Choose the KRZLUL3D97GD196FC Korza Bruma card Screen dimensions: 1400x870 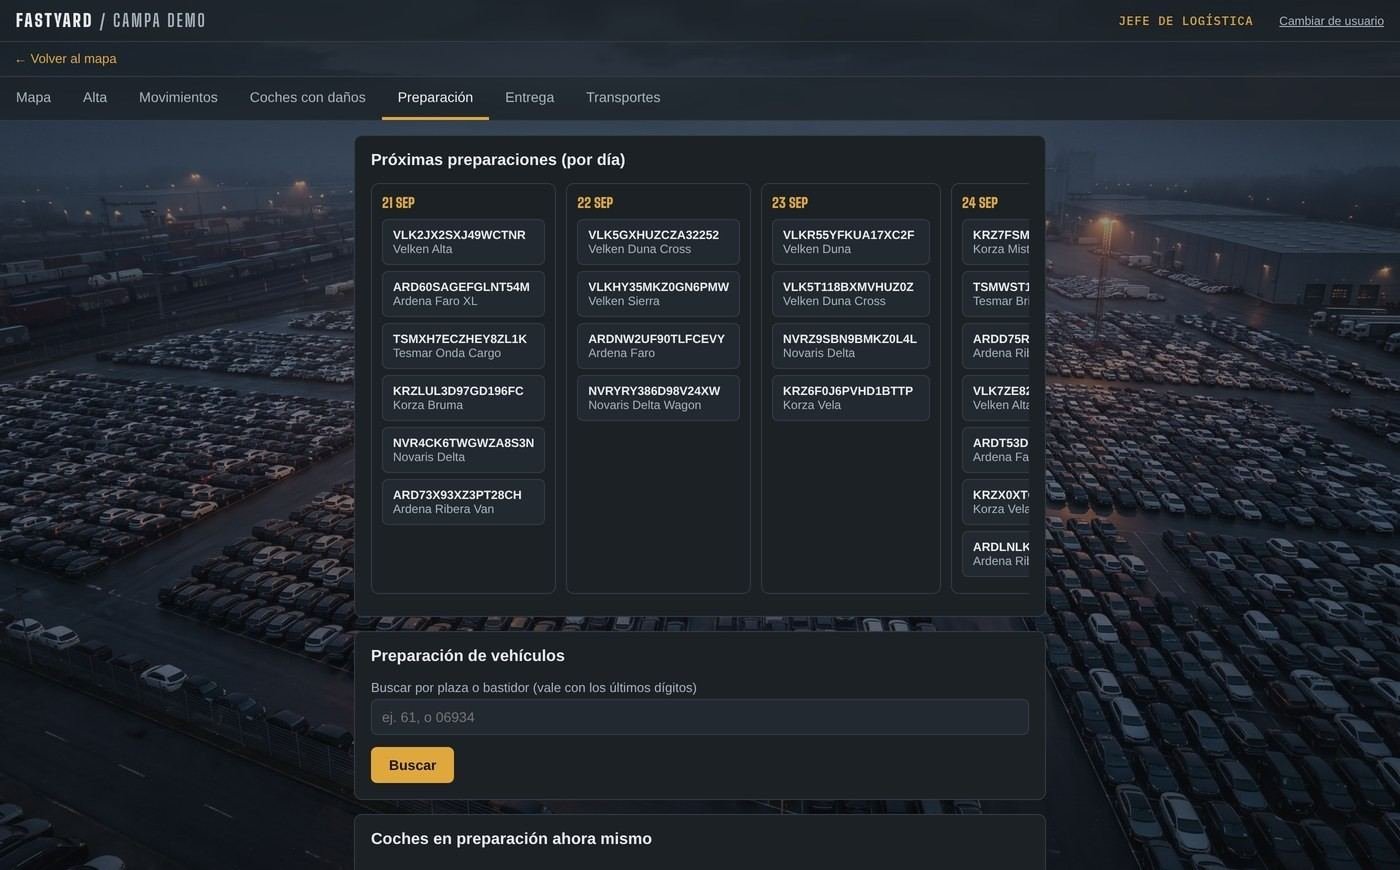[463, 398]
